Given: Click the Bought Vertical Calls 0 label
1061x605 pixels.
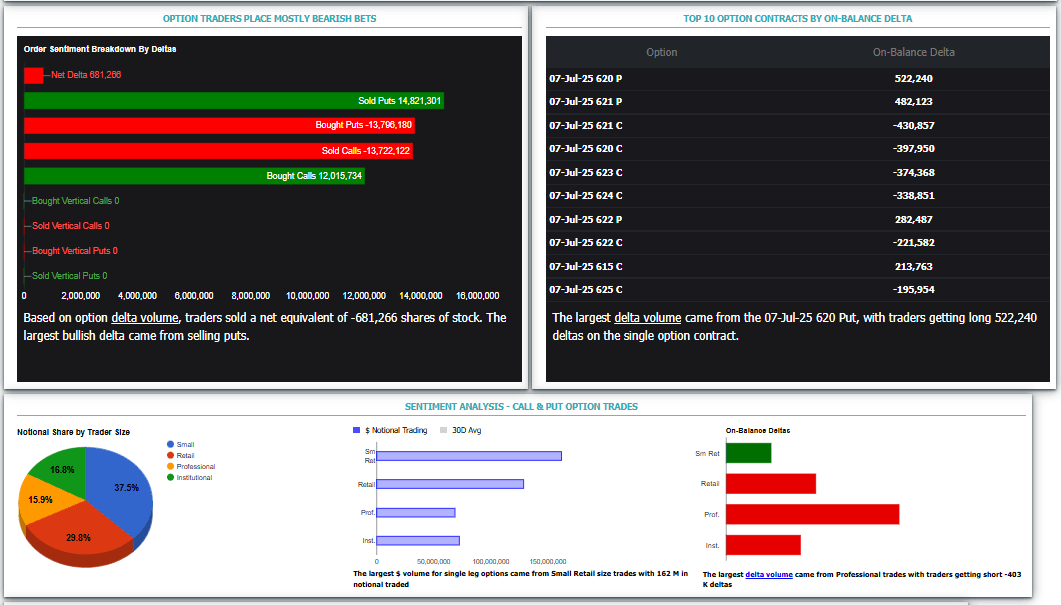Looking at the screenshot, I should (75, 201).
